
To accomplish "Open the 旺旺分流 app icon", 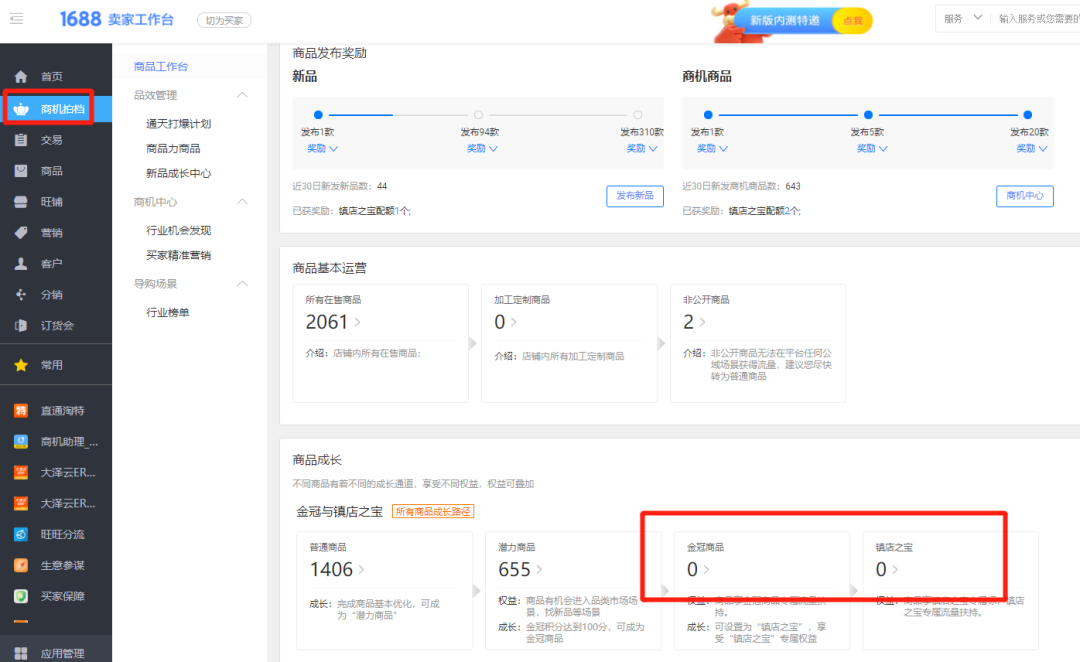I will (x=21, y=535).
